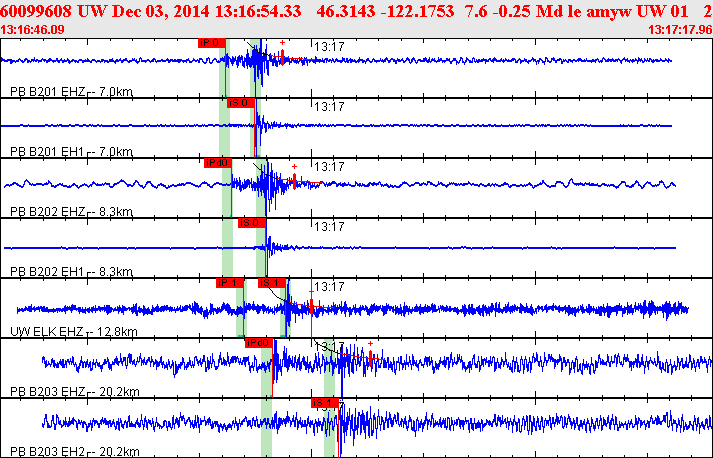
Task: Click the event ID 60099608 in header
Action: 31,10
